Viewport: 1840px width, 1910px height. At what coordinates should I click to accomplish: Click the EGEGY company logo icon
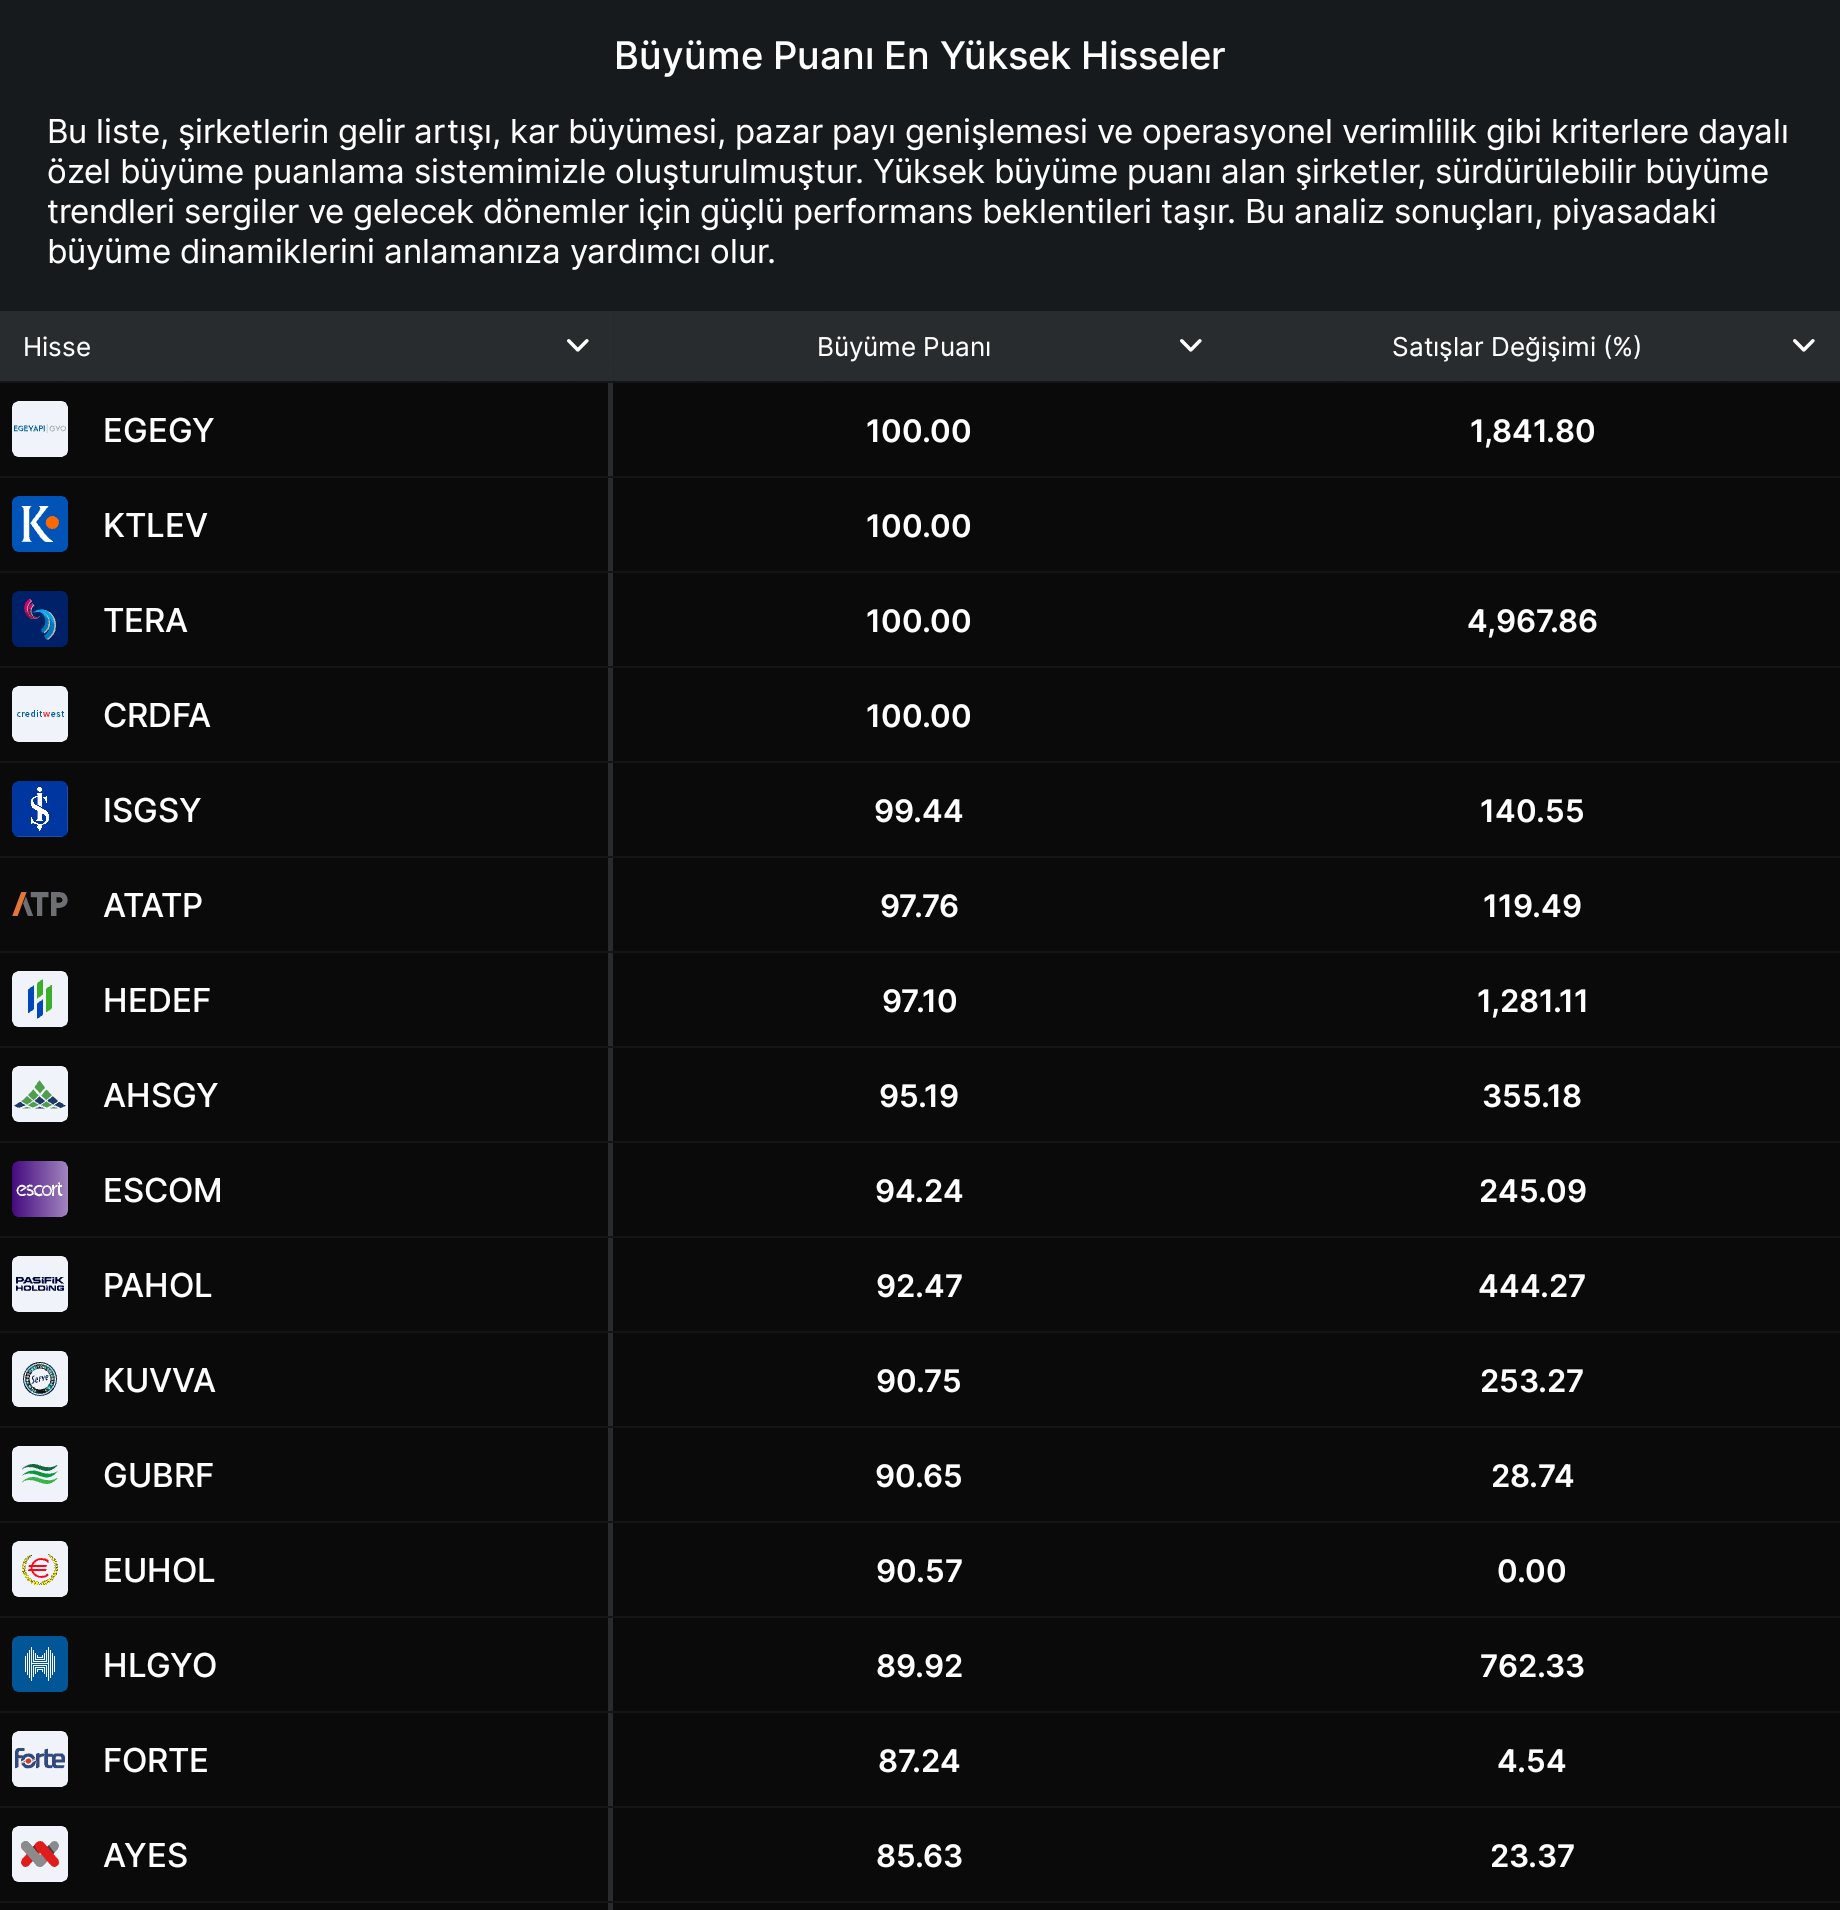40,429
